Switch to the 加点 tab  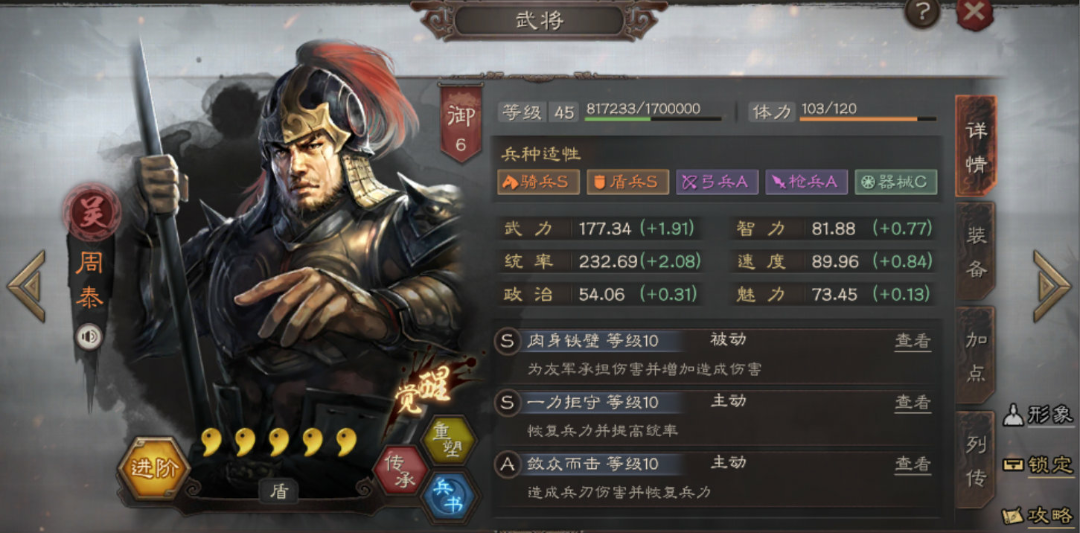click(x=976, y=355)
